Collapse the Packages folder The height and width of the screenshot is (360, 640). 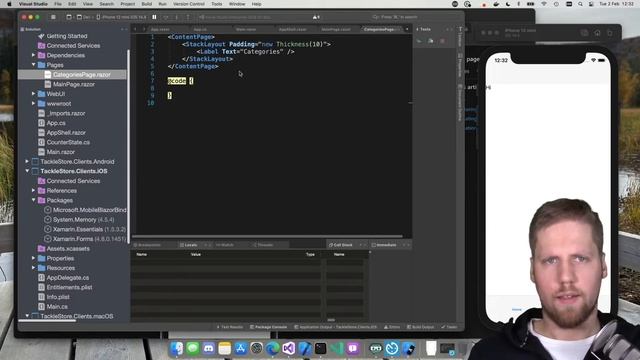(33, 200)
